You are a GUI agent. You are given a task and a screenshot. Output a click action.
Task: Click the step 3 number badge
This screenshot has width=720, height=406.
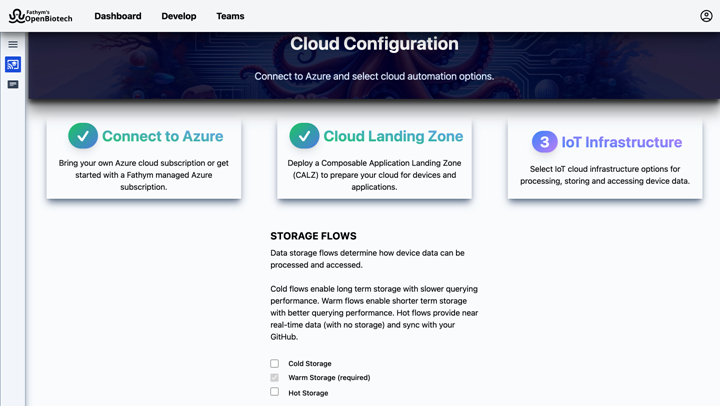545,142
